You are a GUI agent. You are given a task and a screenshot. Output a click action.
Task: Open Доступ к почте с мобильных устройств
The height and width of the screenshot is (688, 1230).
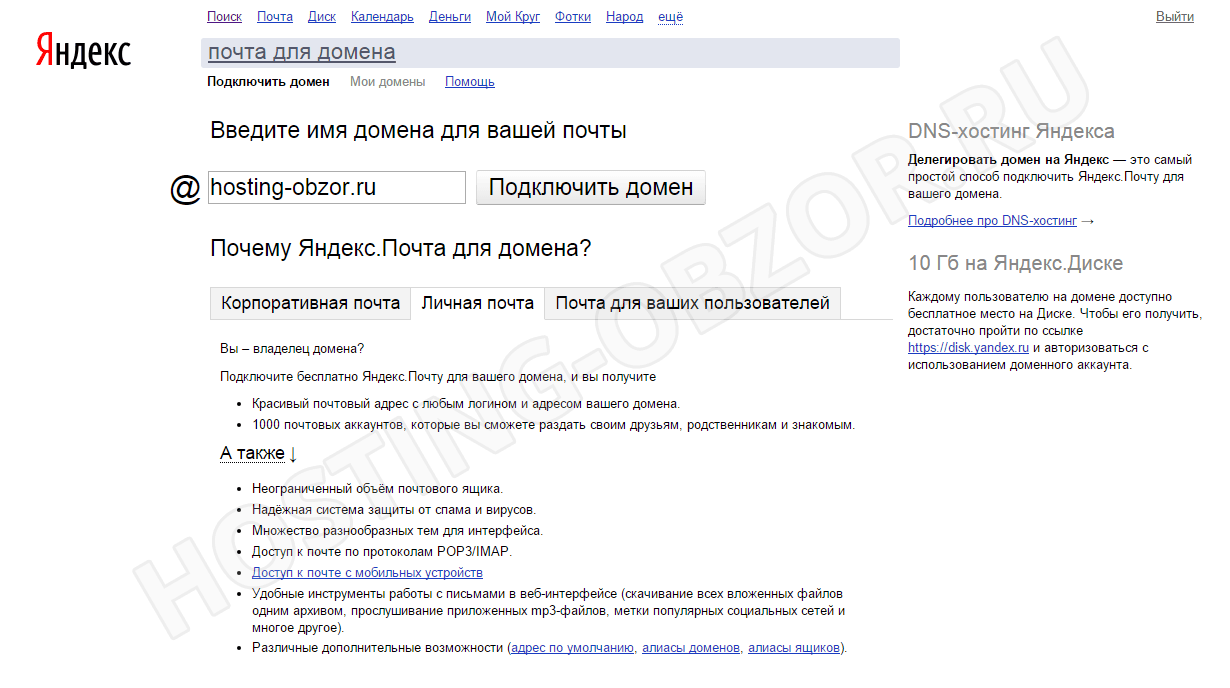[367, 573]
